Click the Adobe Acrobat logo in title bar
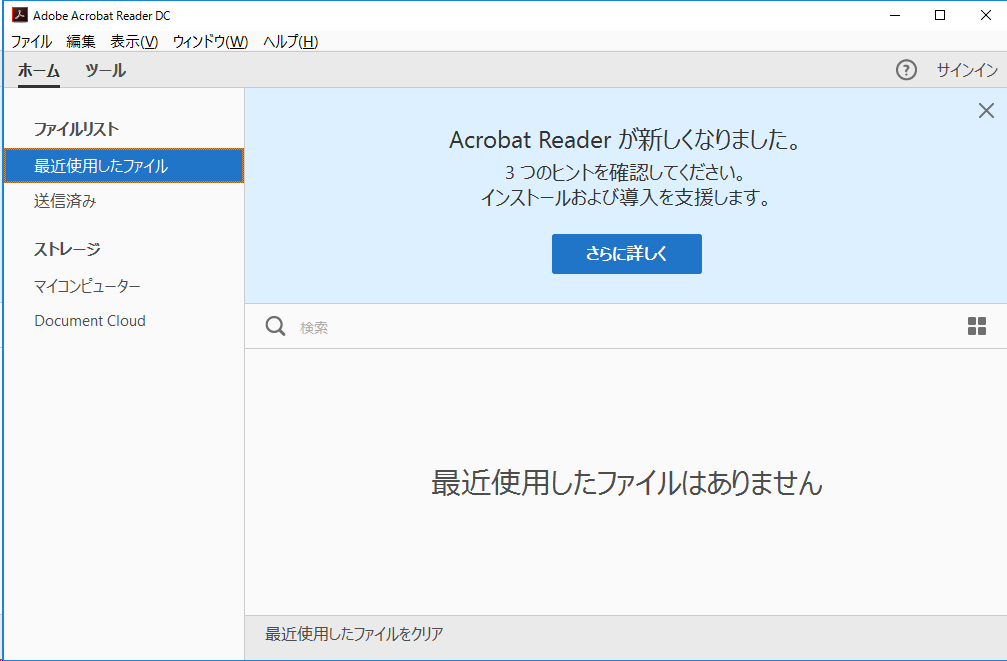 pyautogui.click(x=20, y=15)
